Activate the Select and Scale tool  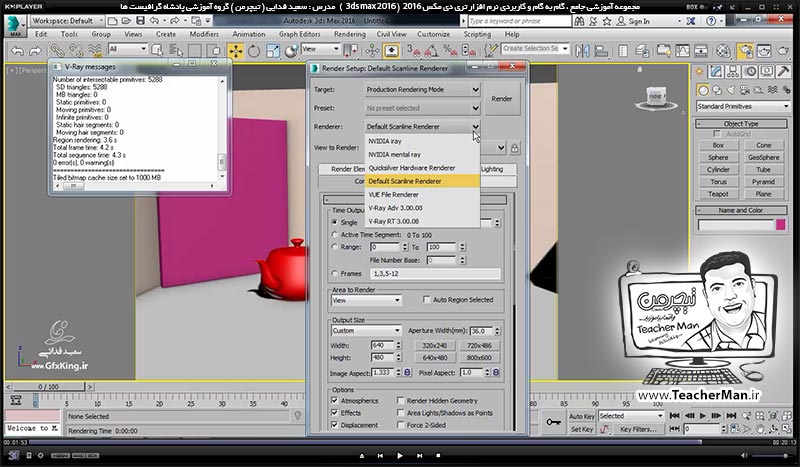272,51
